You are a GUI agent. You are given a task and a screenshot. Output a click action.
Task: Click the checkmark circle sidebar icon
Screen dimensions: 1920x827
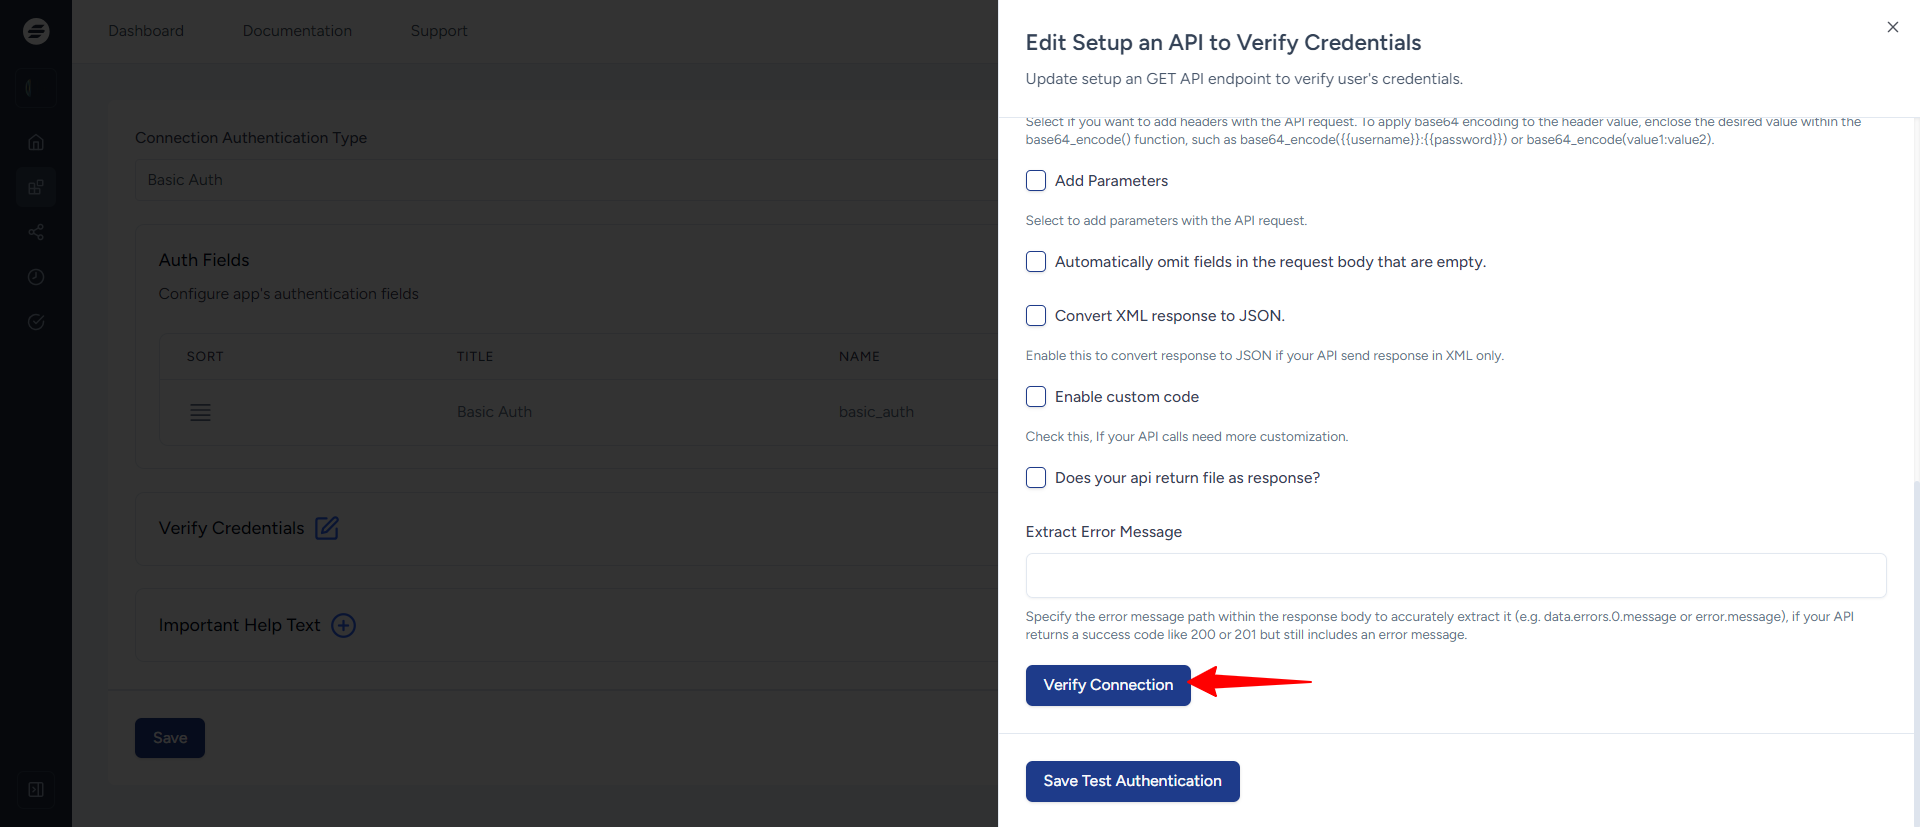coord(36,322)
